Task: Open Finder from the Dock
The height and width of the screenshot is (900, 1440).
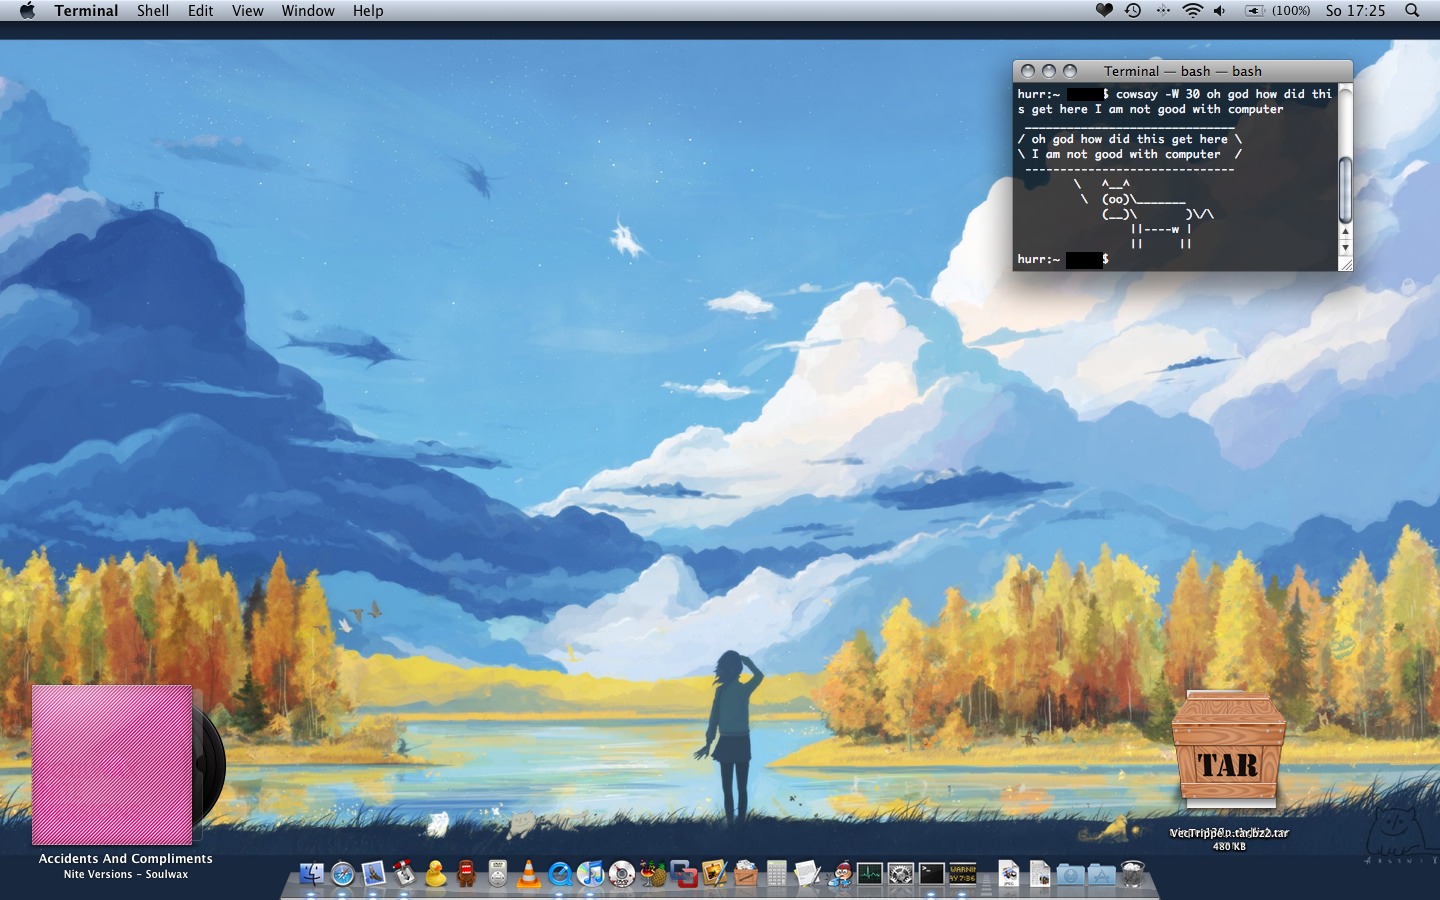Action: [x=312, y=874]
